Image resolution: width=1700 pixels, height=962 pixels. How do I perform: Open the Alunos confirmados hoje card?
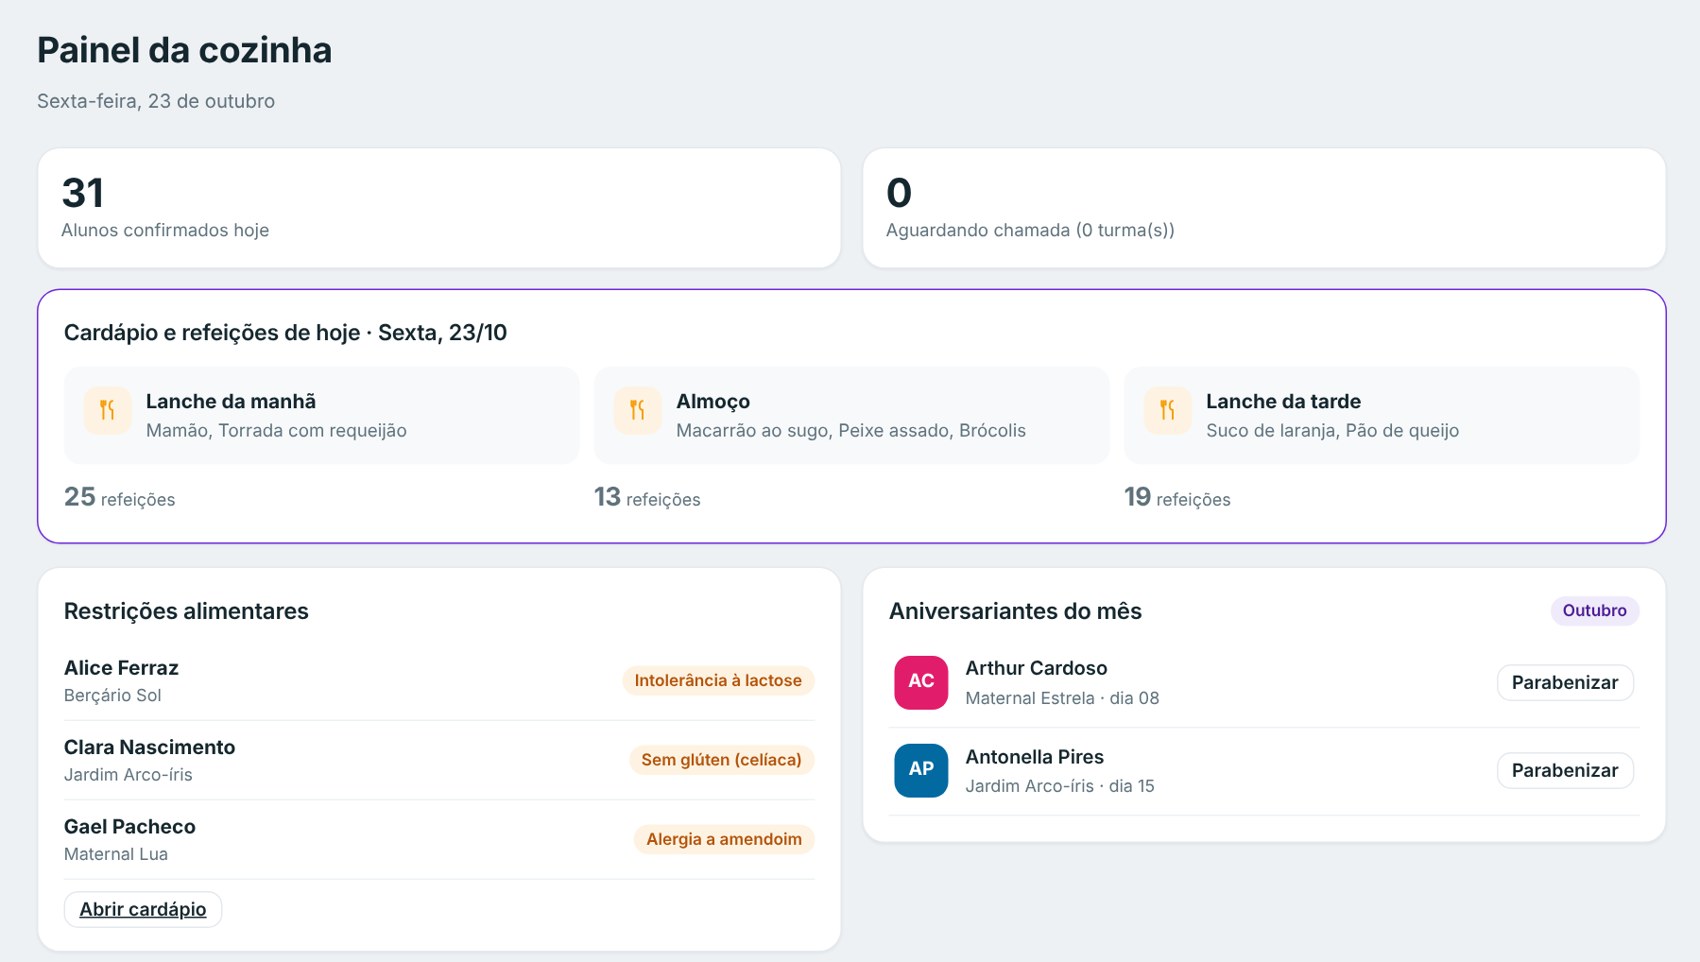[x=439, y=208]
